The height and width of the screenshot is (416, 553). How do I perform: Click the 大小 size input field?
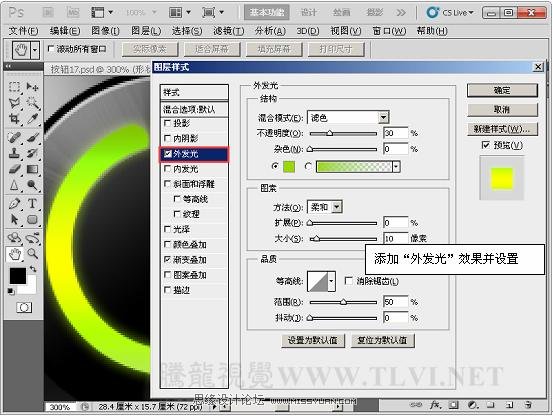point(395,239)
